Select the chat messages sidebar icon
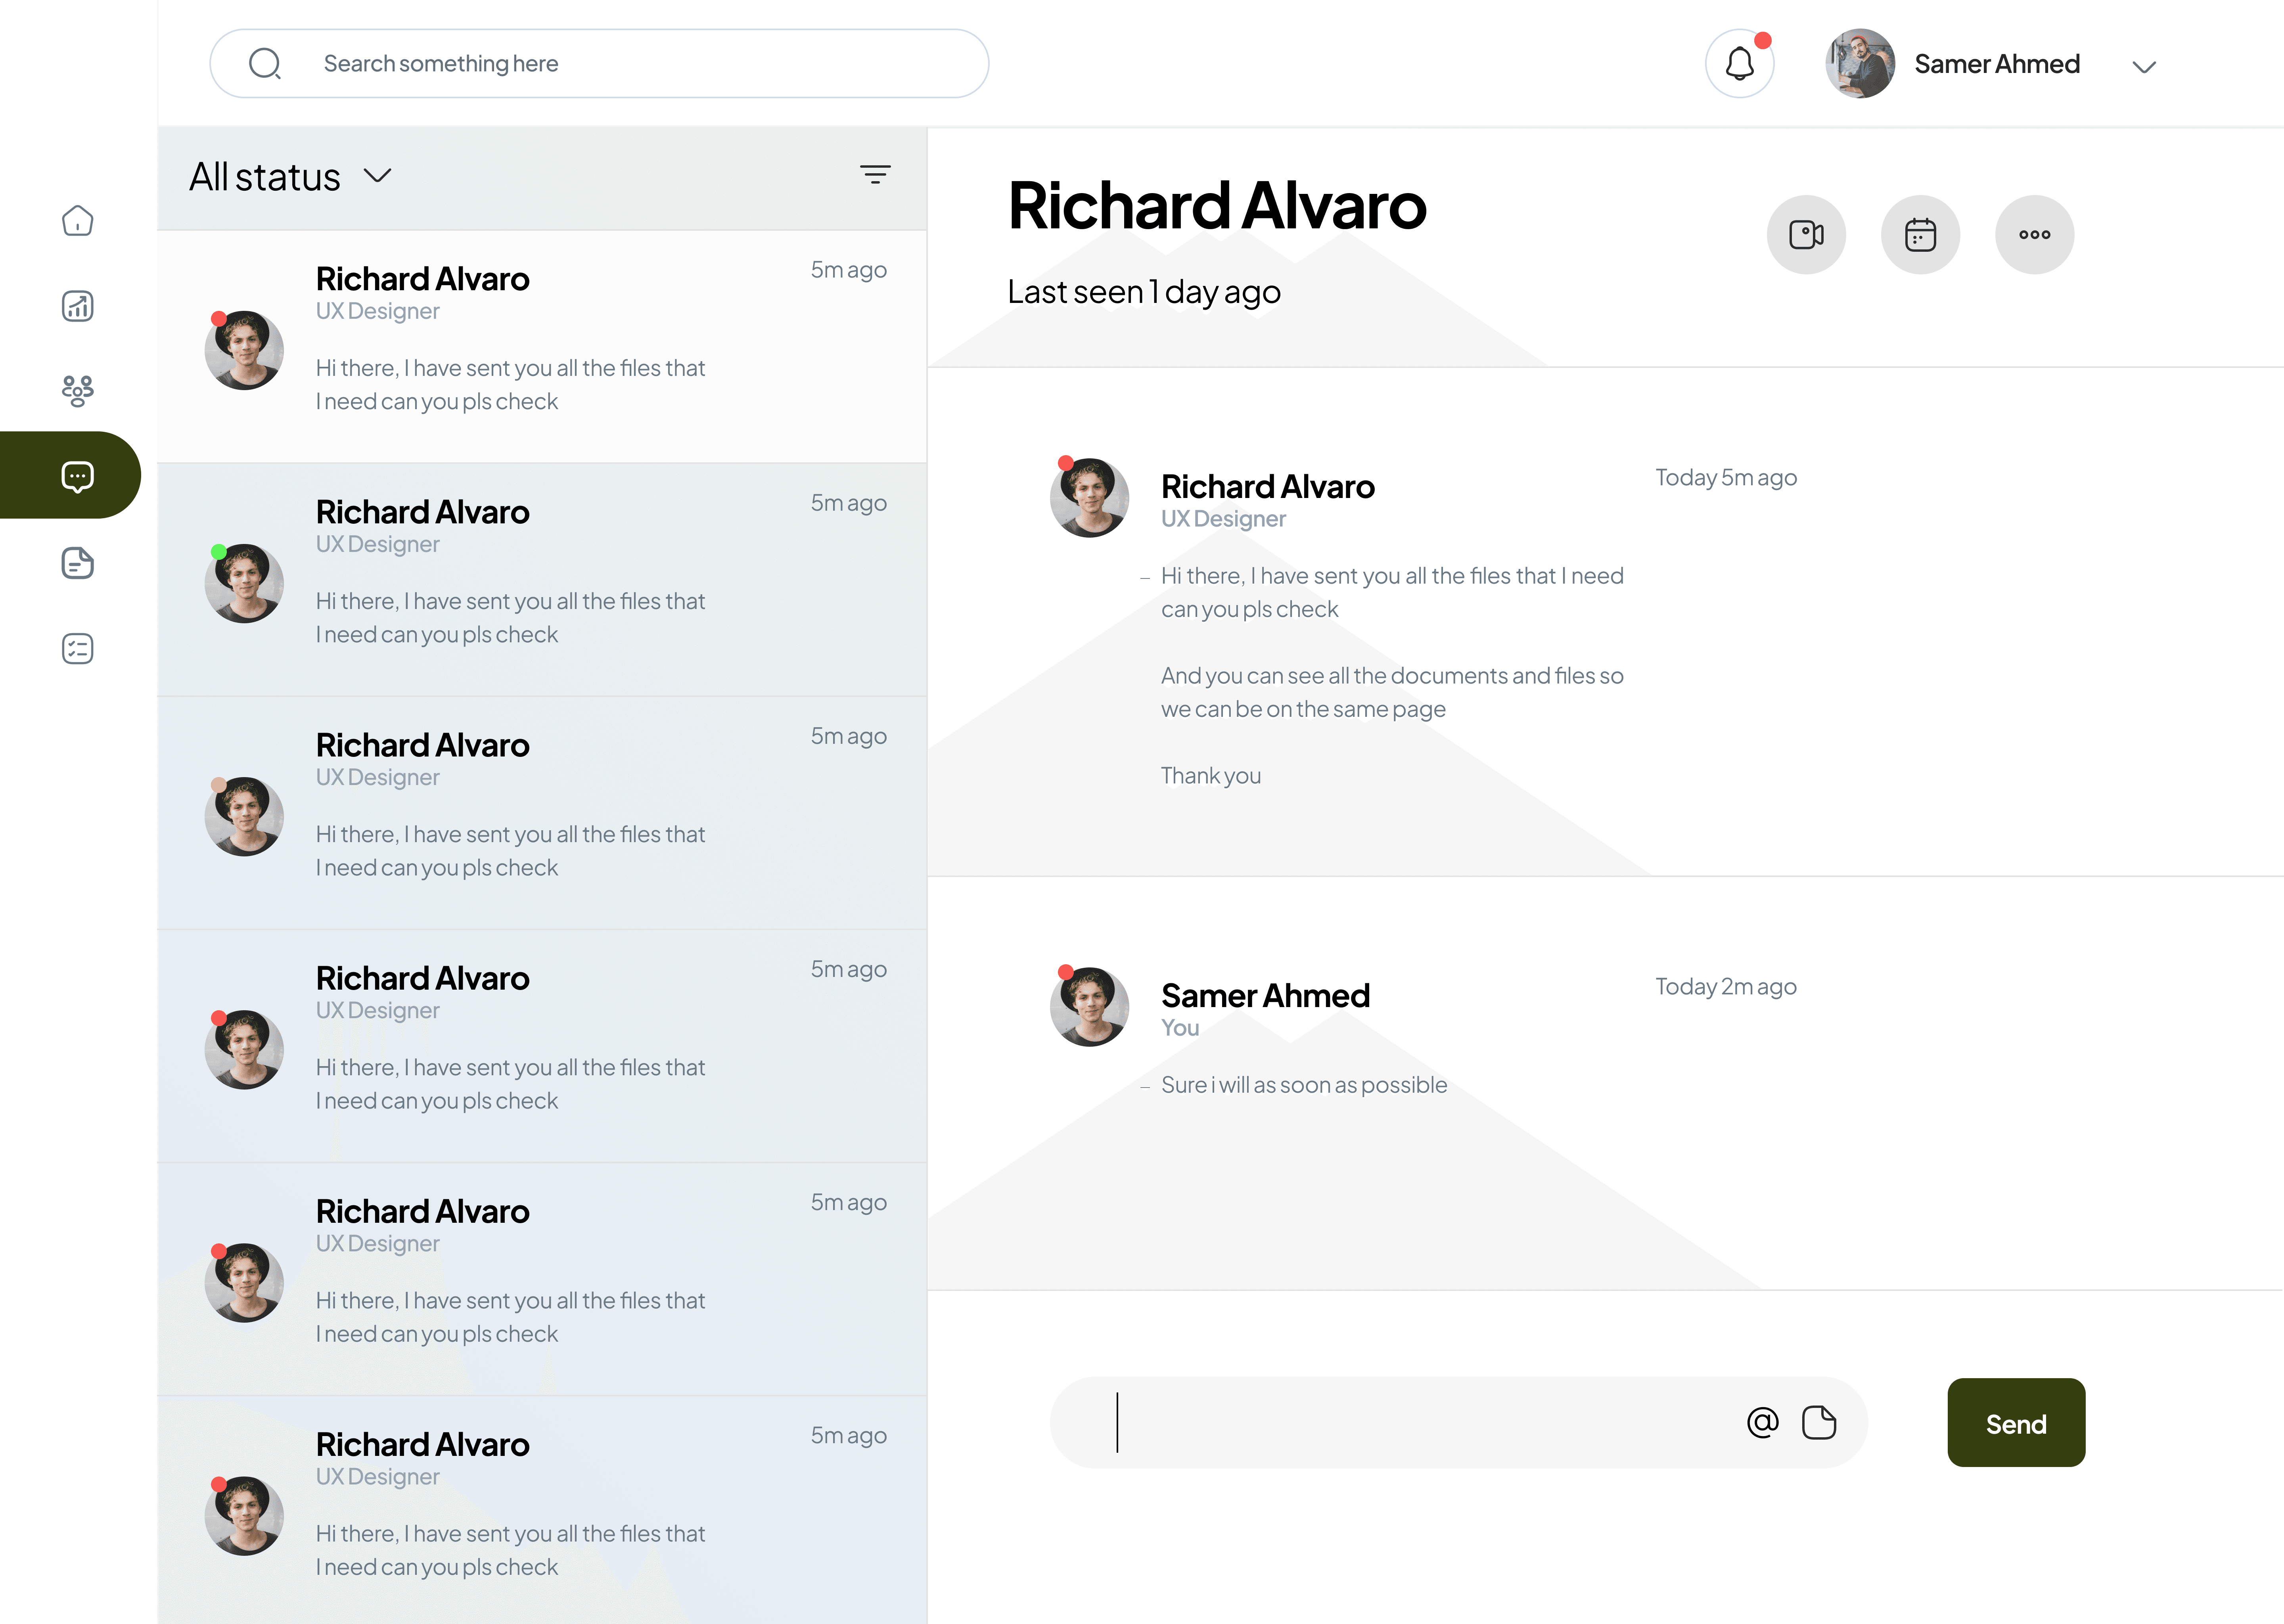Image resolution: width=2284 pixels, height=1624 pixels. (x=77, y=476)
